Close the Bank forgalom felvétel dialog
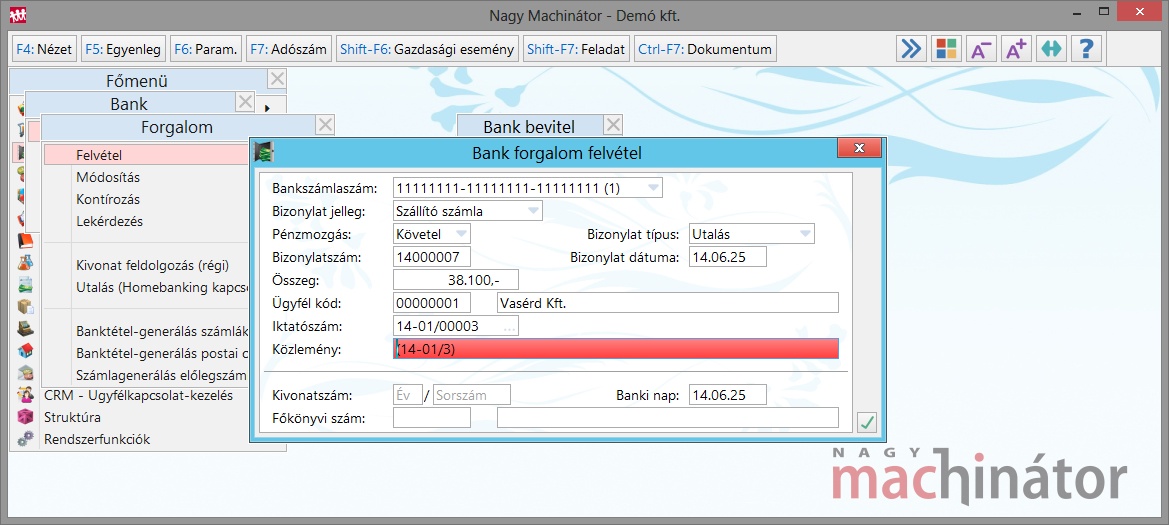Image resolution: width=1169 pixels, height=525 pixels. coord(860,148)
